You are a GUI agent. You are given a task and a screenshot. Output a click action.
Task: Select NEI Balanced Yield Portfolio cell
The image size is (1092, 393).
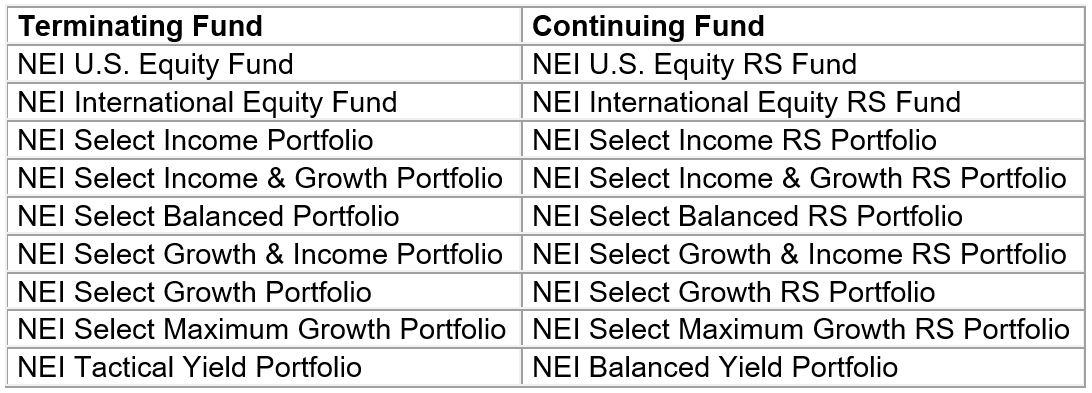(x=803, y=367)
